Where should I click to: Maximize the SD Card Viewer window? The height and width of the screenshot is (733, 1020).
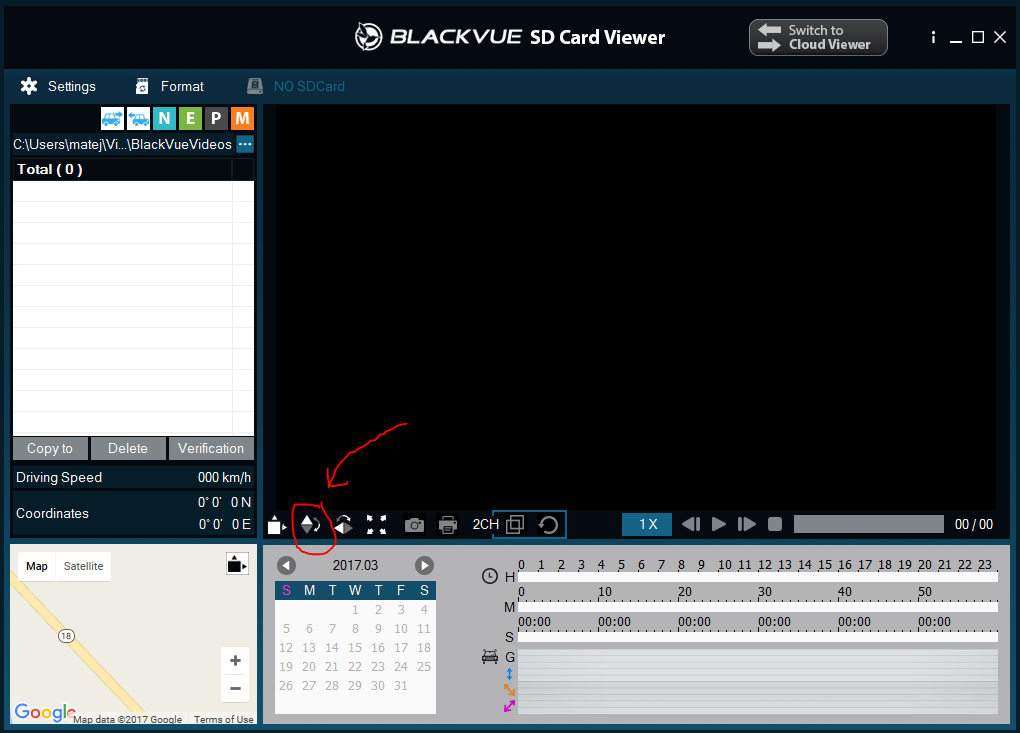pos(978,37)
